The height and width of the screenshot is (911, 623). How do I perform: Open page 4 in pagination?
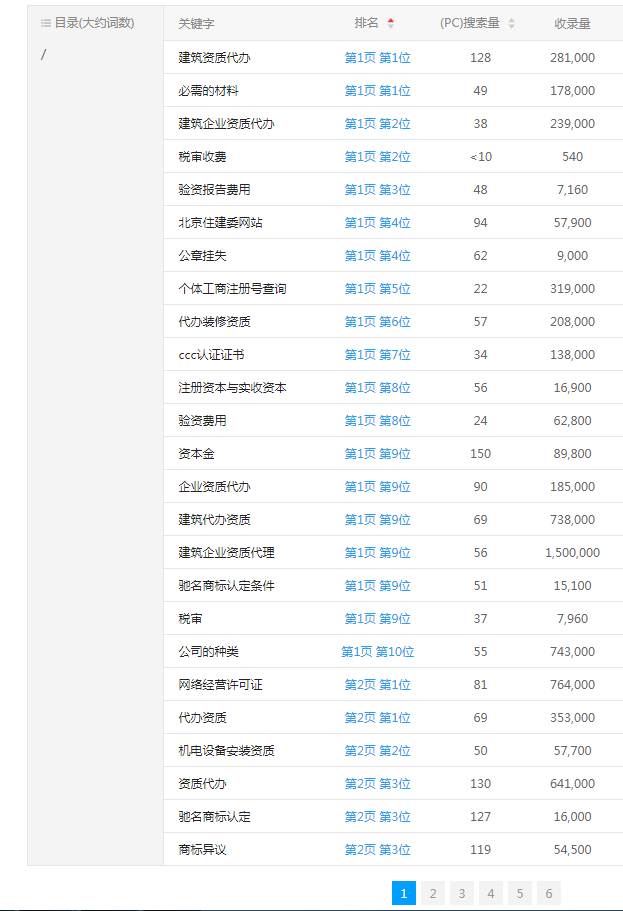click(x=490, y=893)
